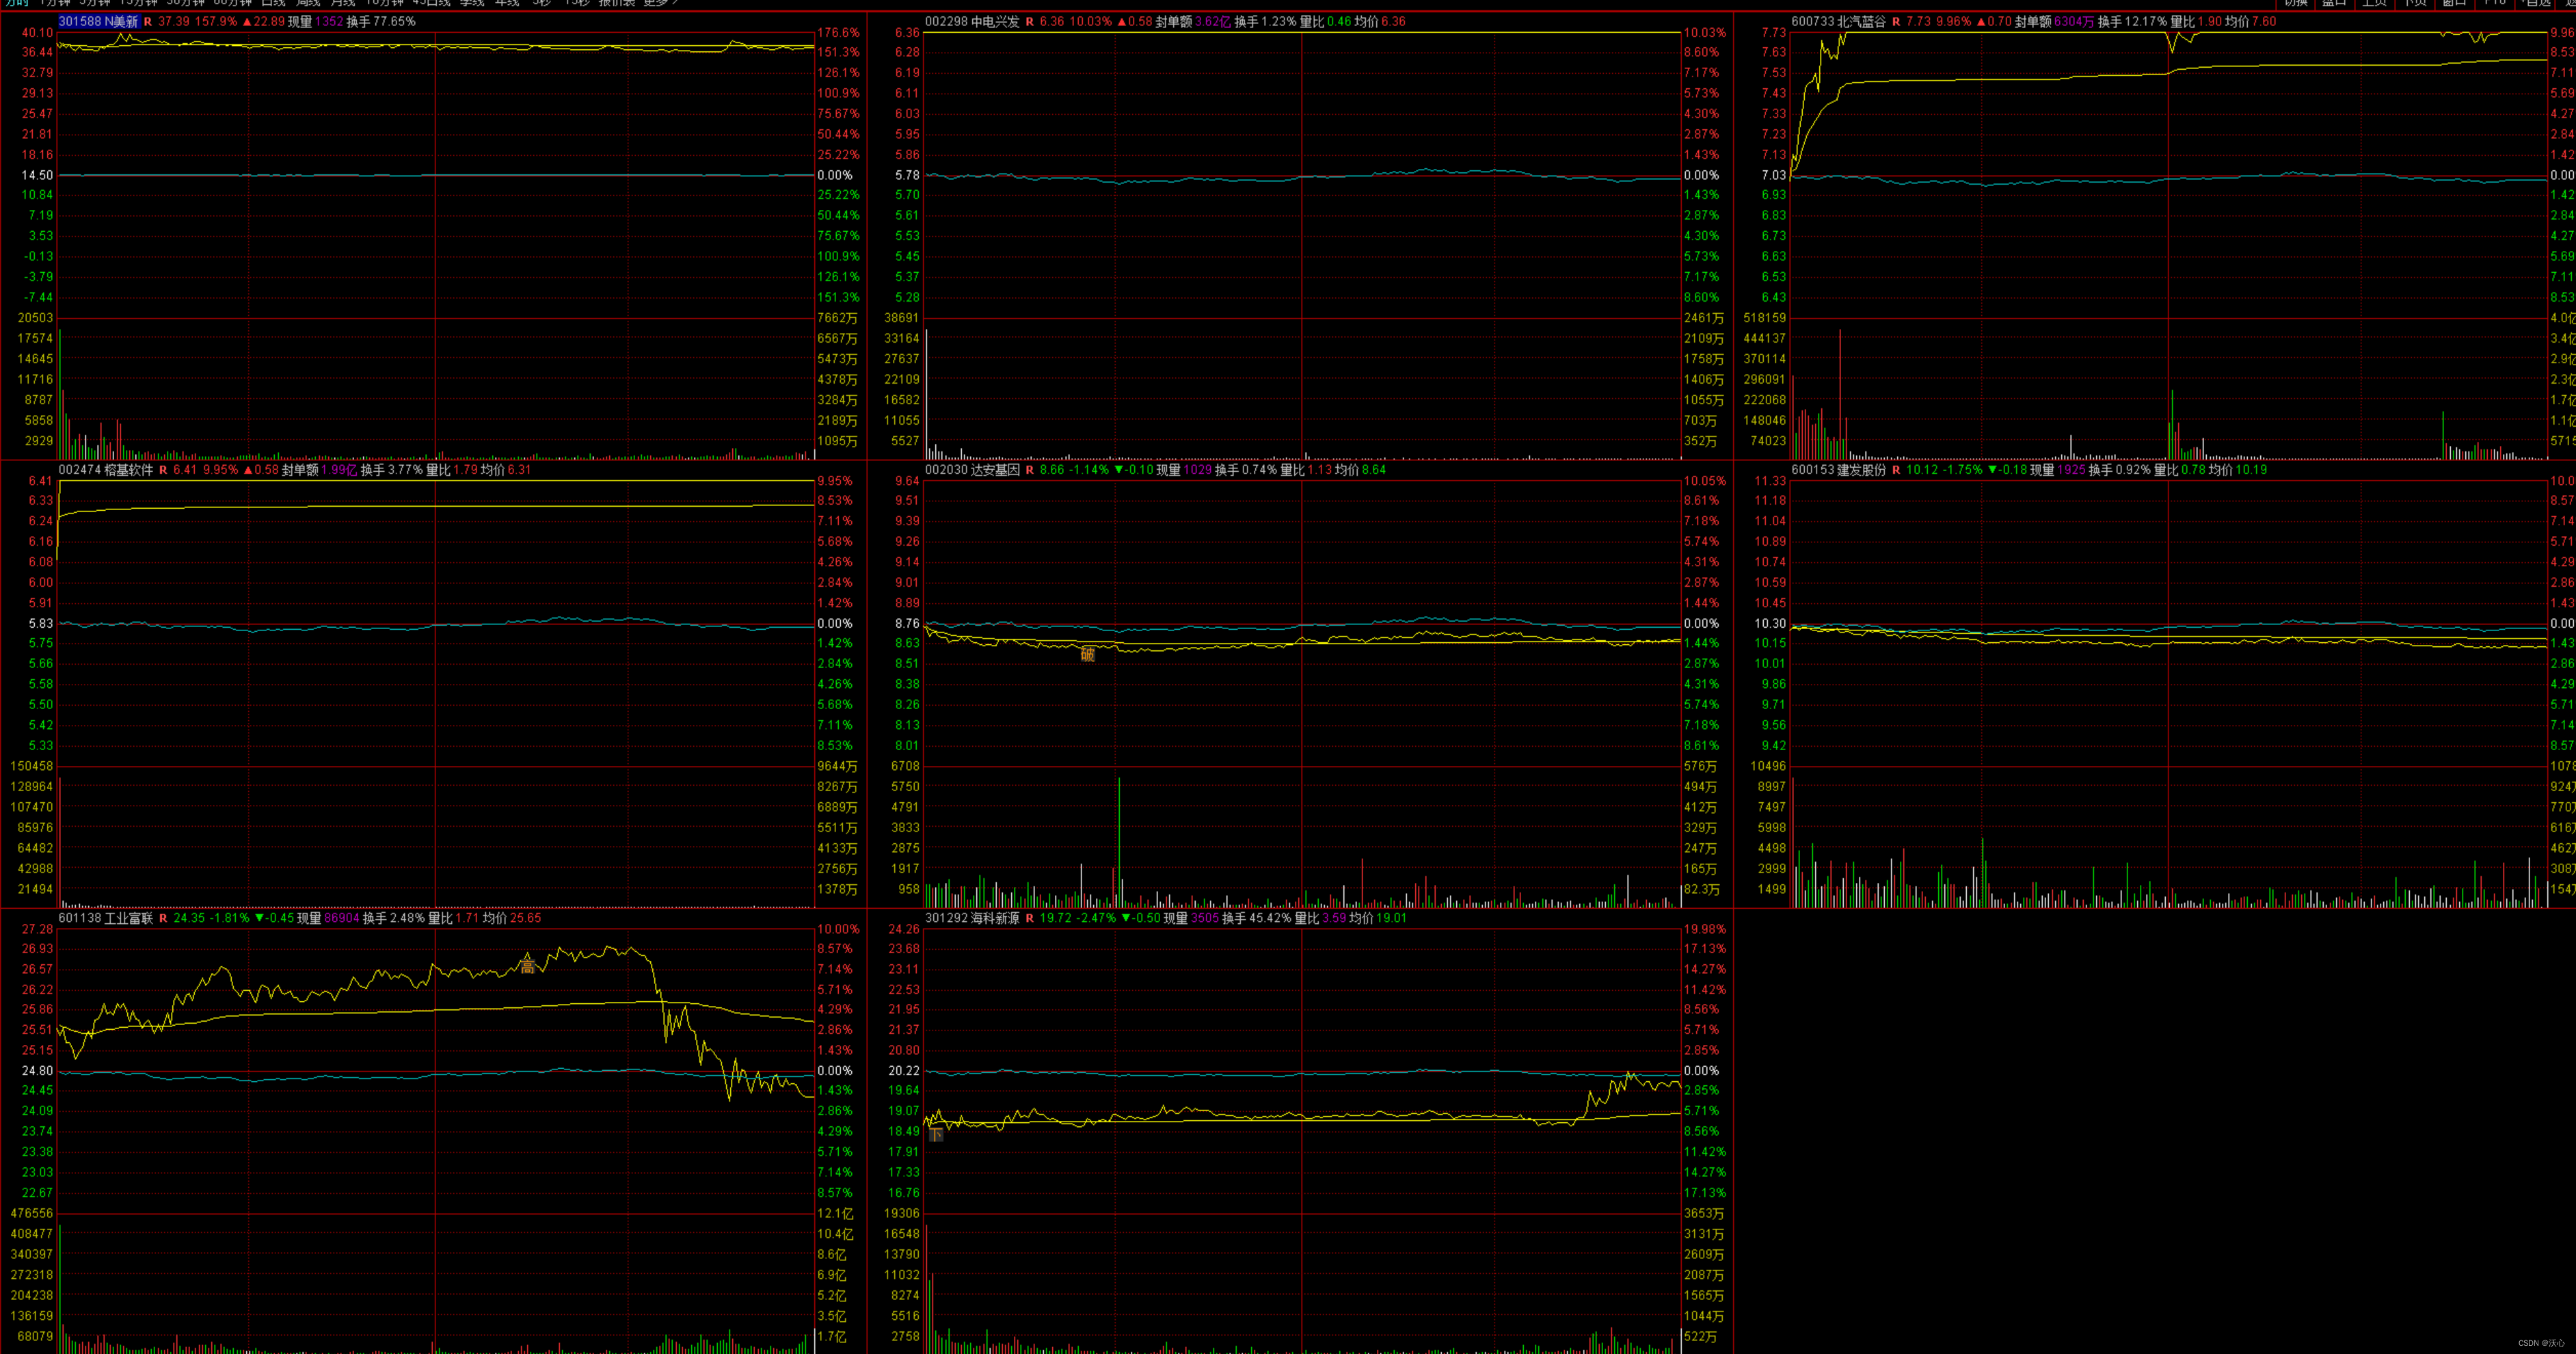The image size is (2576, 1354).
Task: Switch to the 周线 period tab
Action: point(308,3)
